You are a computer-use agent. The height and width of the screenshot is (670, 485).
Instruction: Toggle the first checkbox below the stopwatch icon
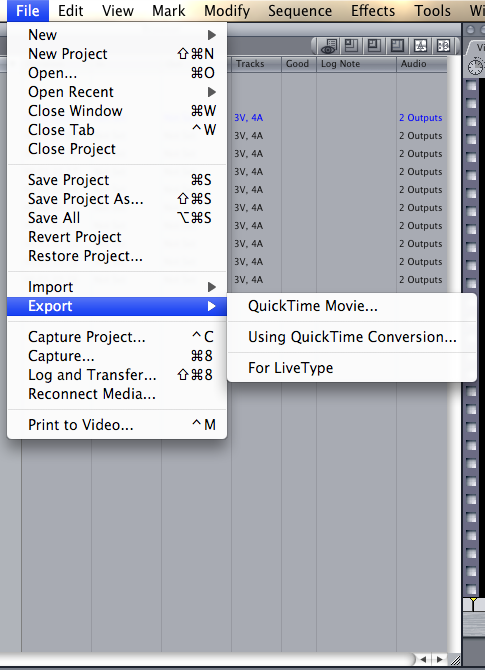[x=472, y=85]
